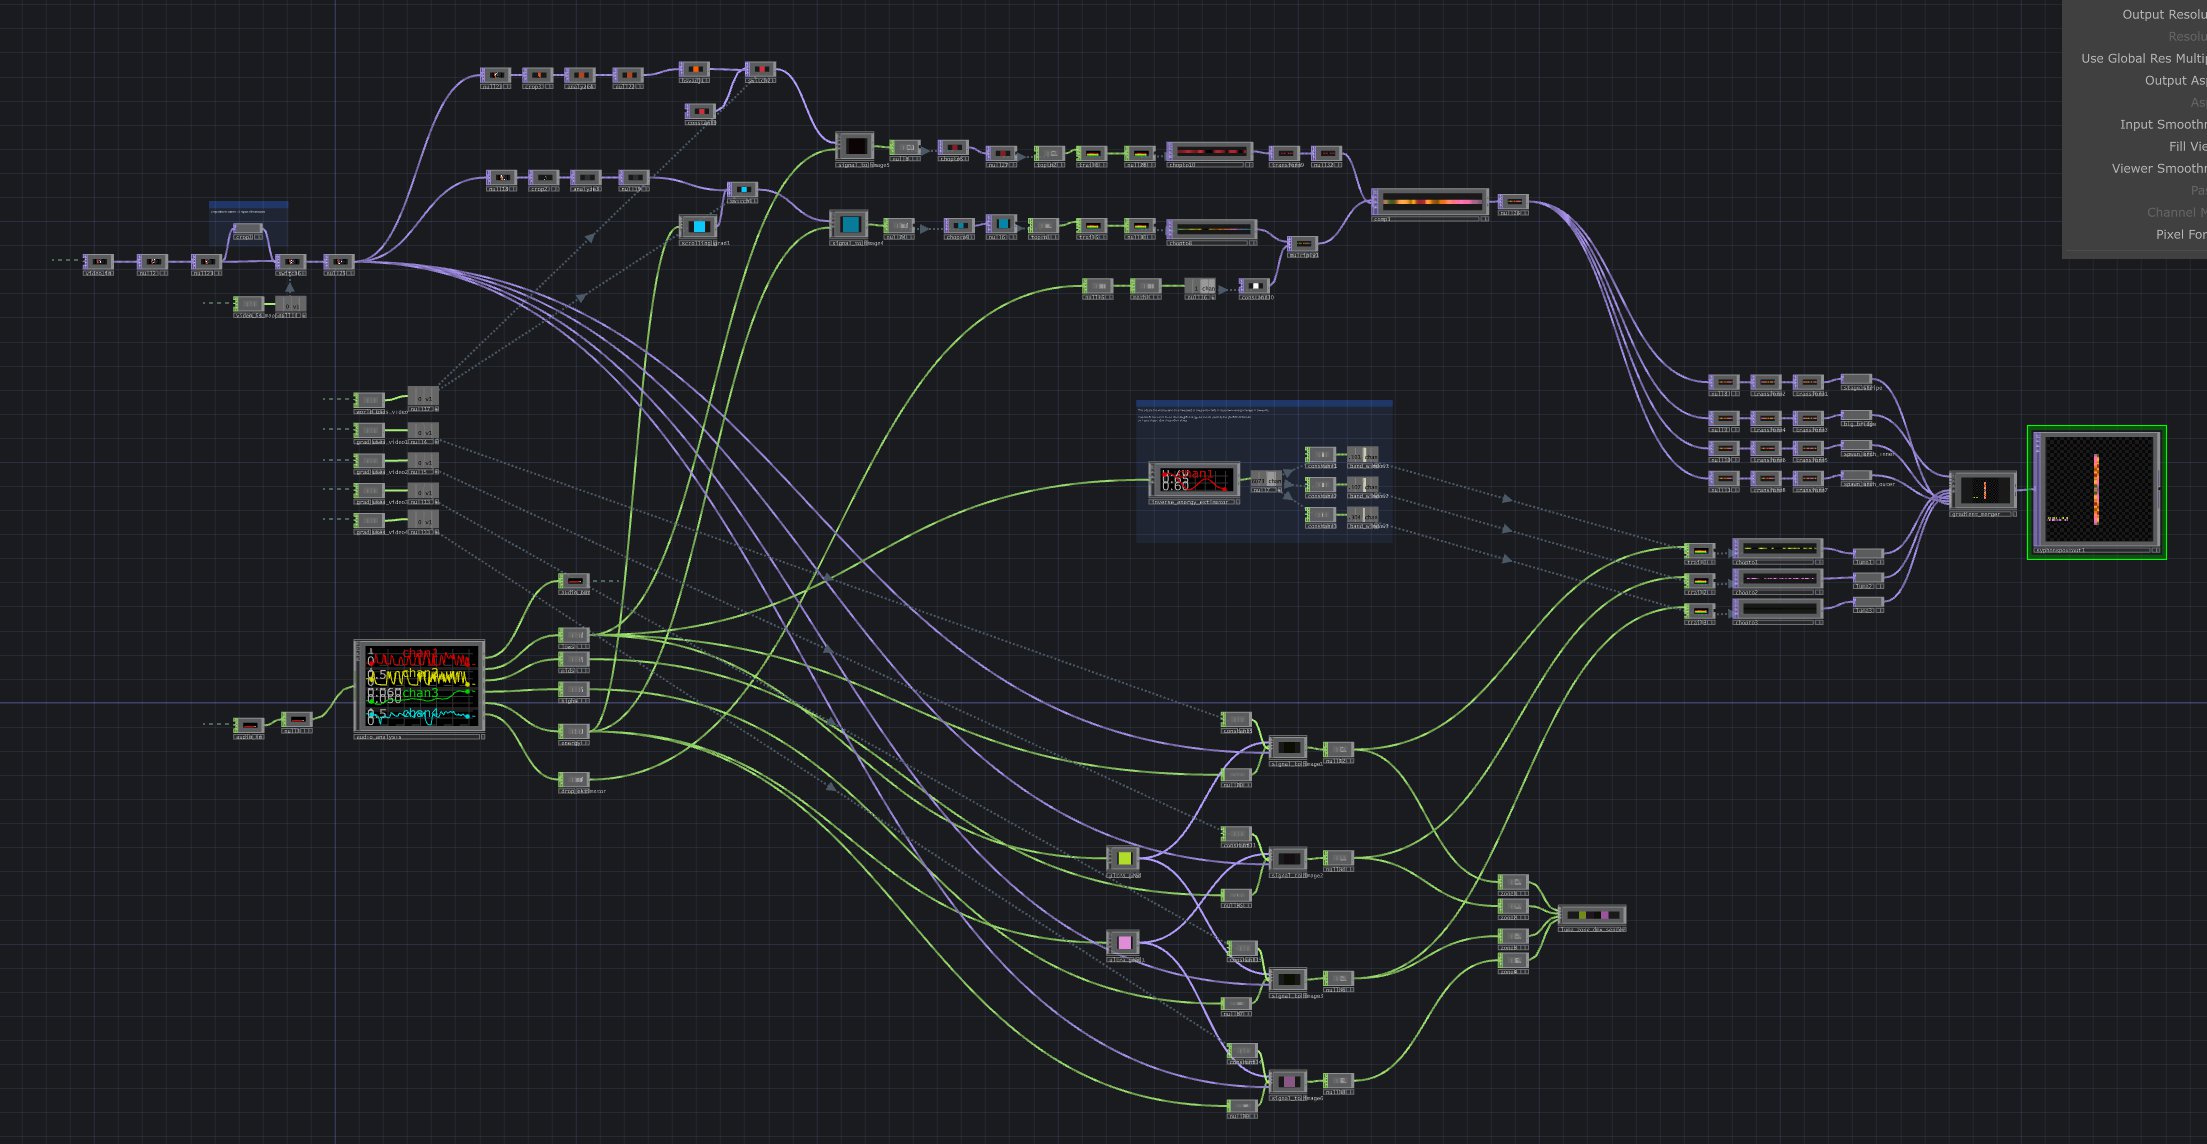The height and width of the screenshot is (1144, 2207).
Task: Select the audio_analysis node showing four channel waveforms
Action: [x=420, y=689]
